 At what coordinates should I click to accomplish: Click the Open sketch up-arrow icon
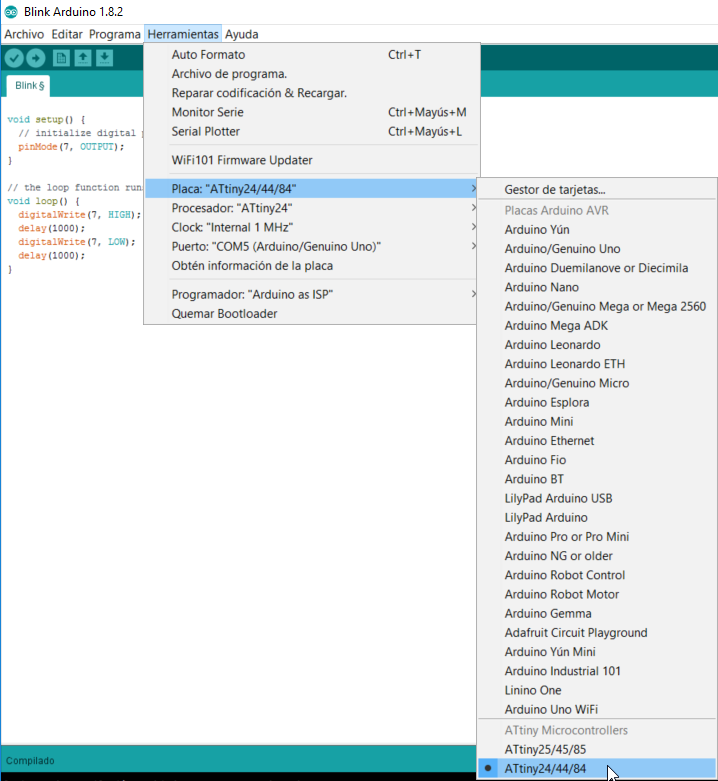pyautogui.click(x=83, y=58)
